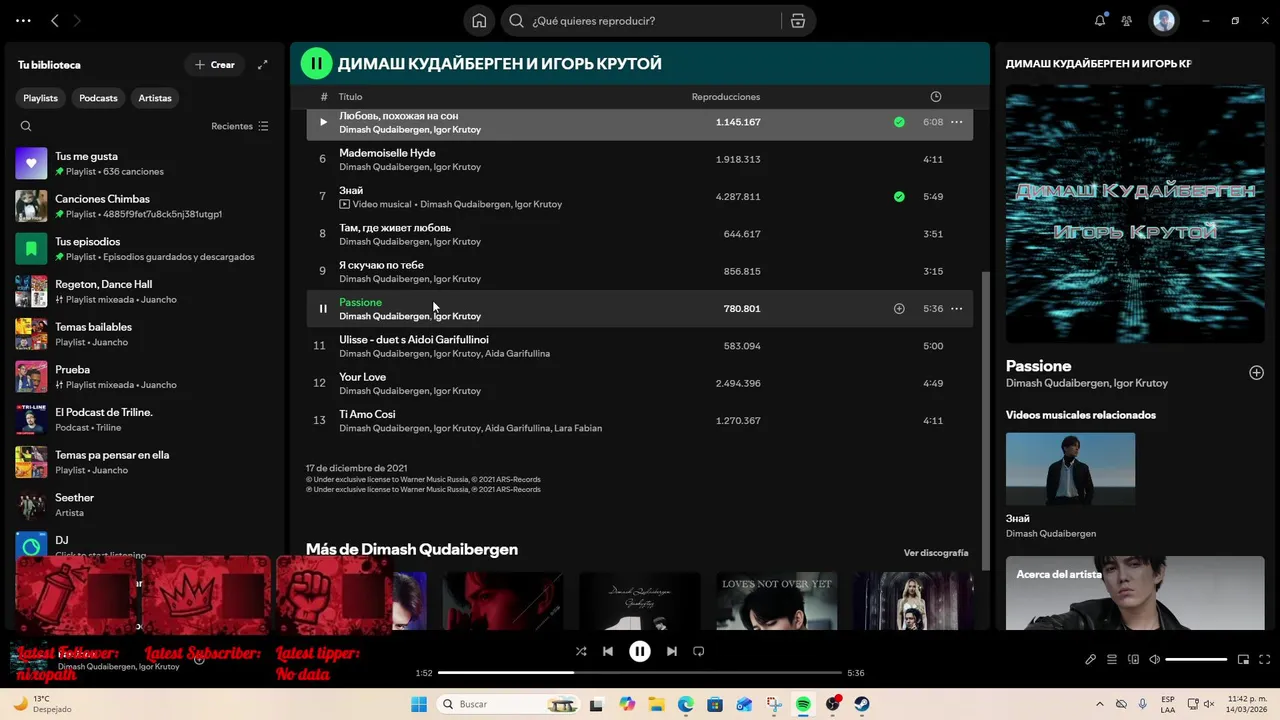
Task: Pause album with the green header button
Action: coord(316,63)
